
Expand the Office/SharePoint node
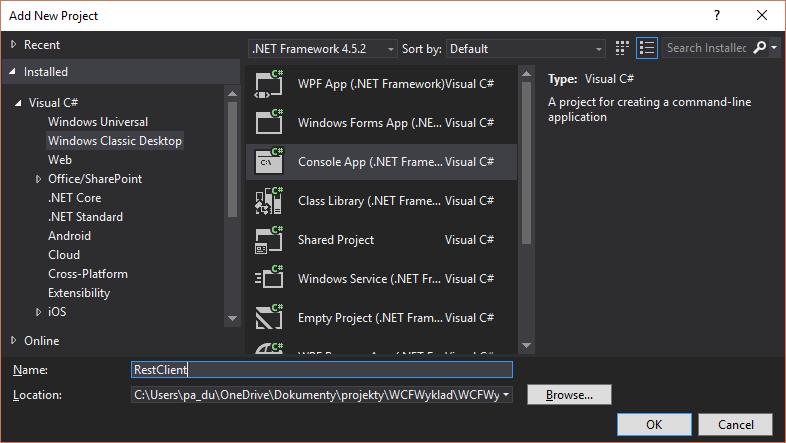point(38,179)
